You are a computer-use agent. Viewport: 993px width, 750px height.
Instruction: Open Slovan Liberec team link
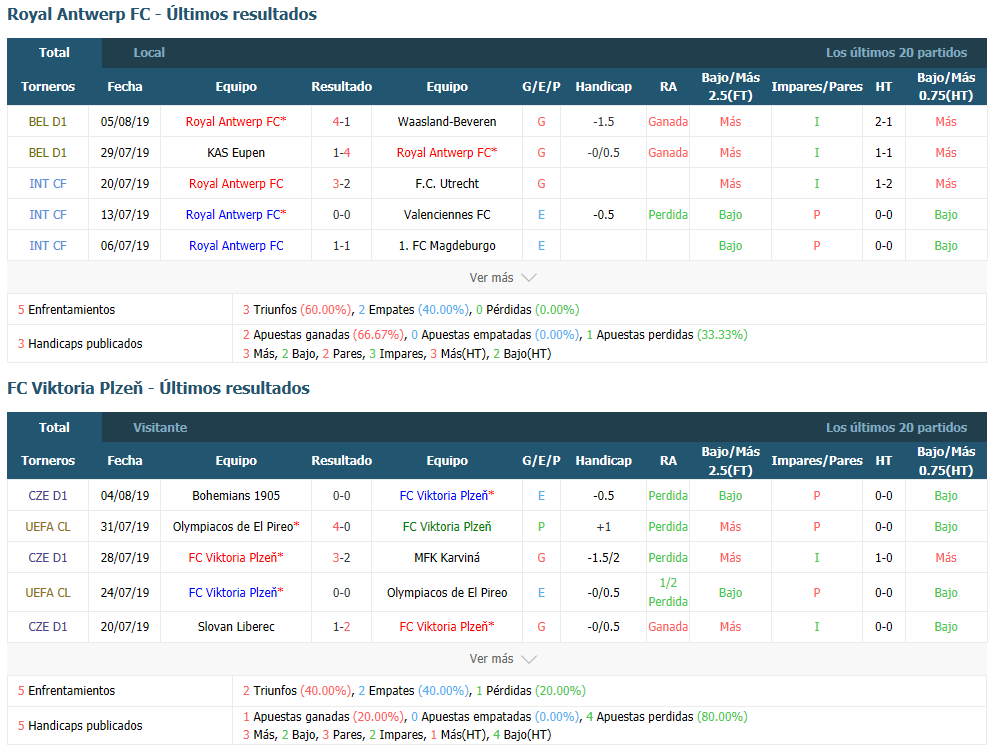point(236,626)
